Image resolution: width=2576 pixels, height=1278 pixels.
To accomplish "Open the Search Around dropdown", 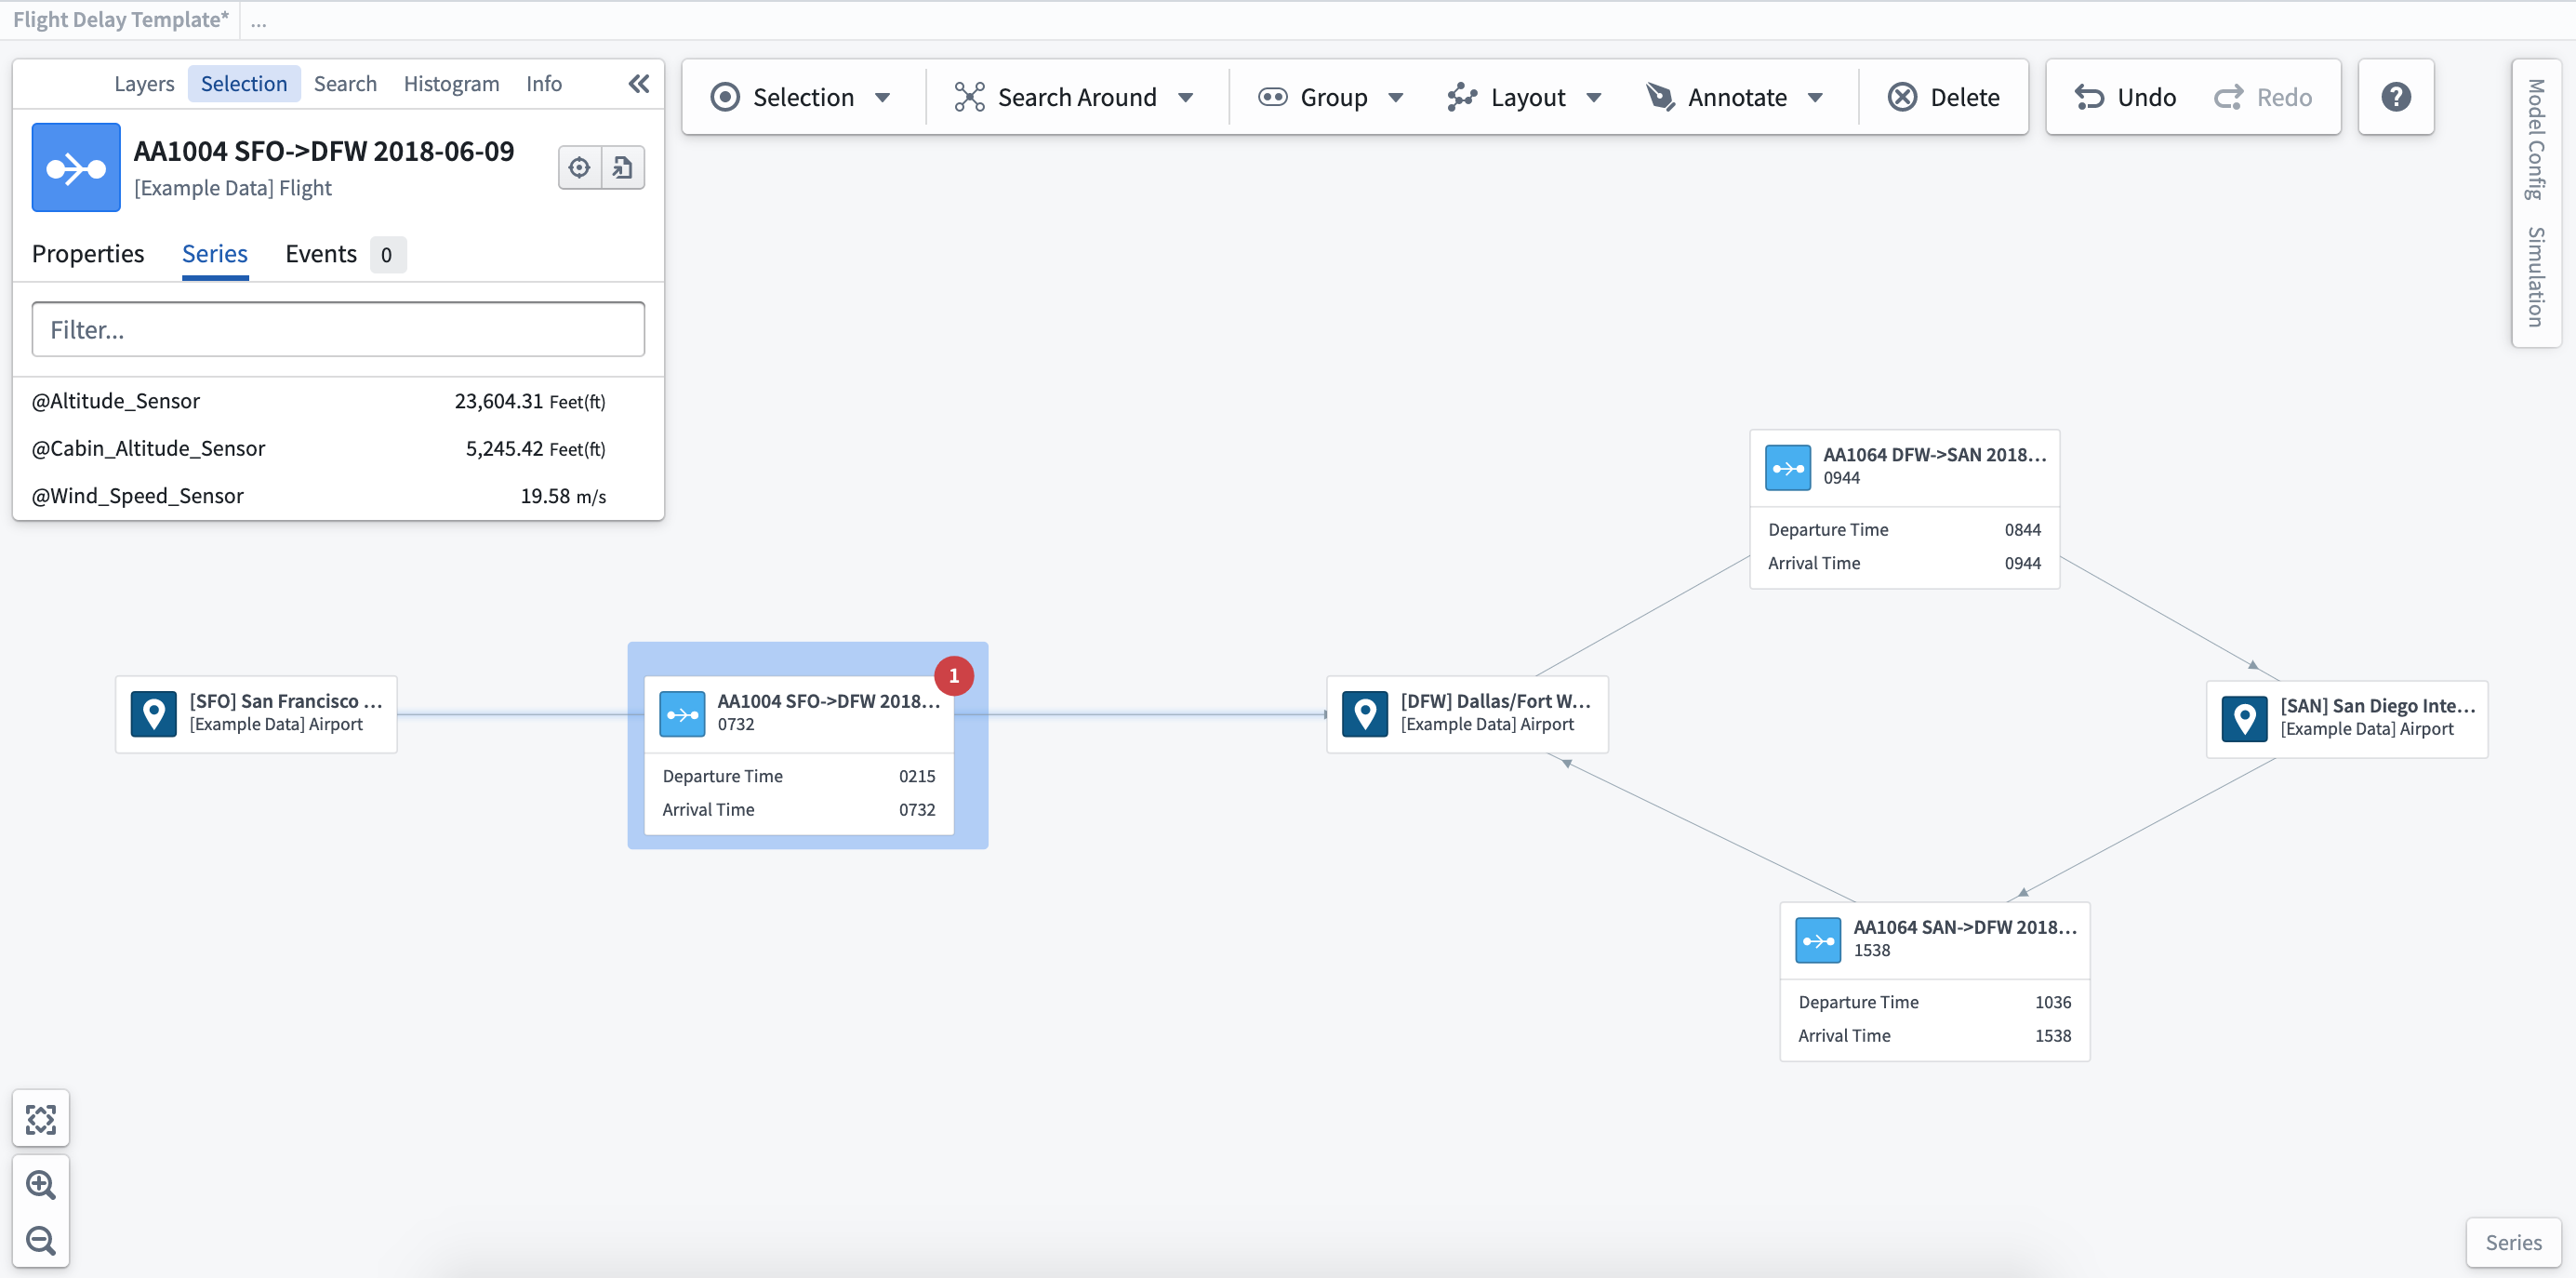I will coord(1074,97).
